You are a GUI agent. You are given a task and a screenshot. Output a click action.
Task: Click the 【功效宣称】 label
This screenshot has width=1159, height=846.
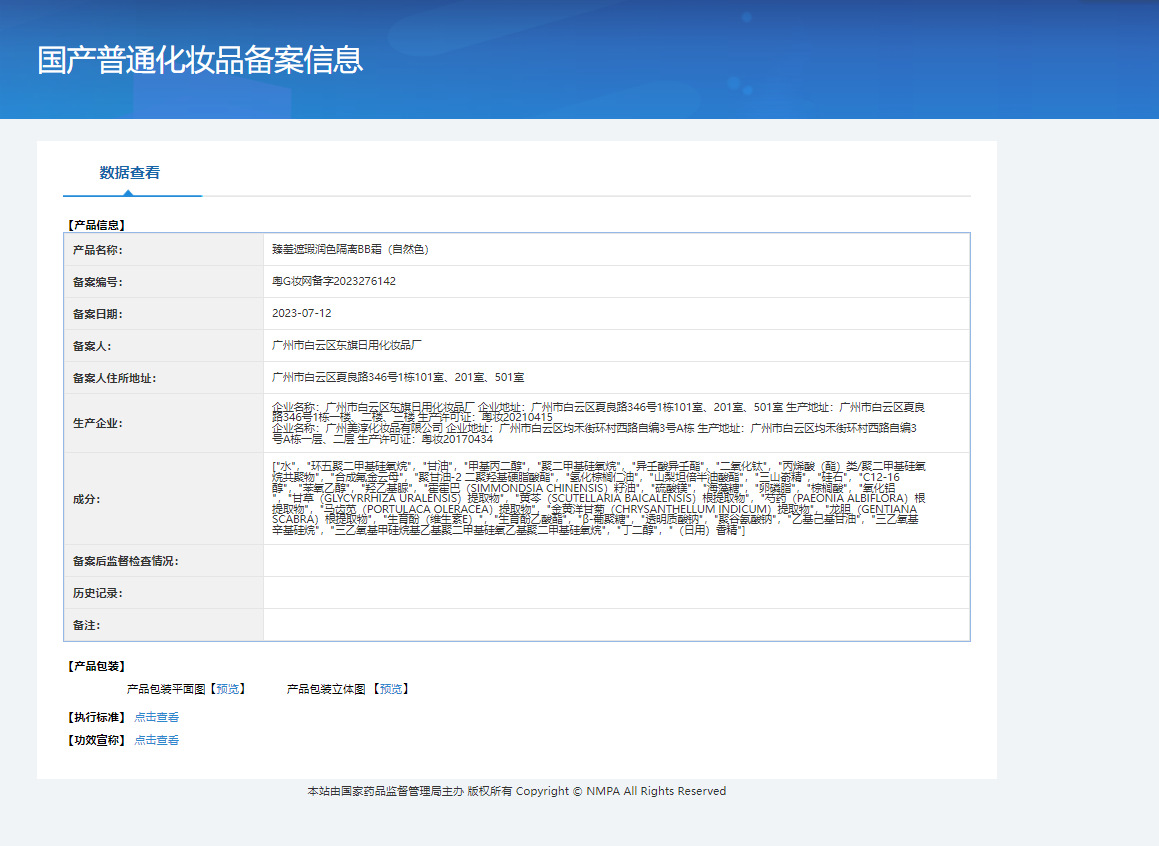tap(96, 740)
